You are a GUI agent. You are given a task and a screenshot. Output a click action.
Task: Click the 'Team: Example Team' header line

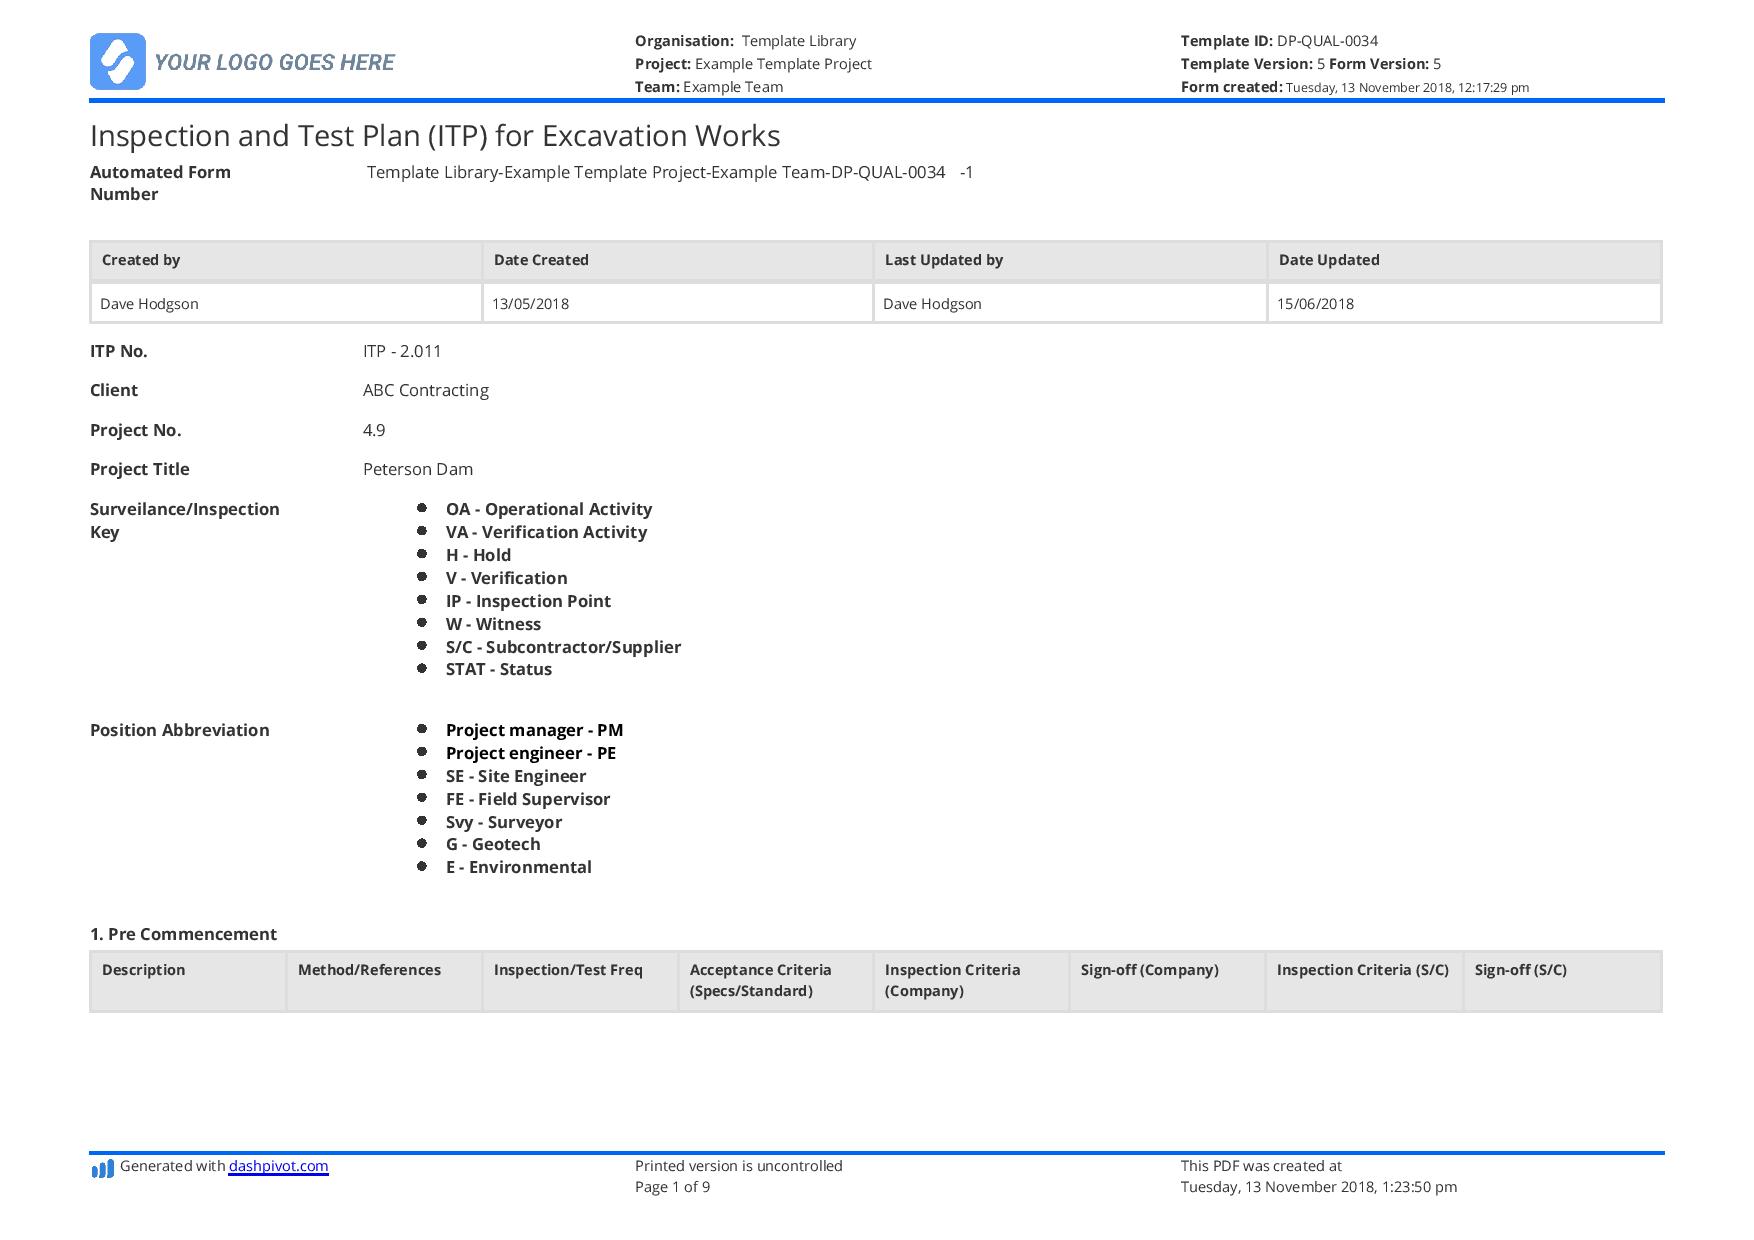click(x=709, y=87)
